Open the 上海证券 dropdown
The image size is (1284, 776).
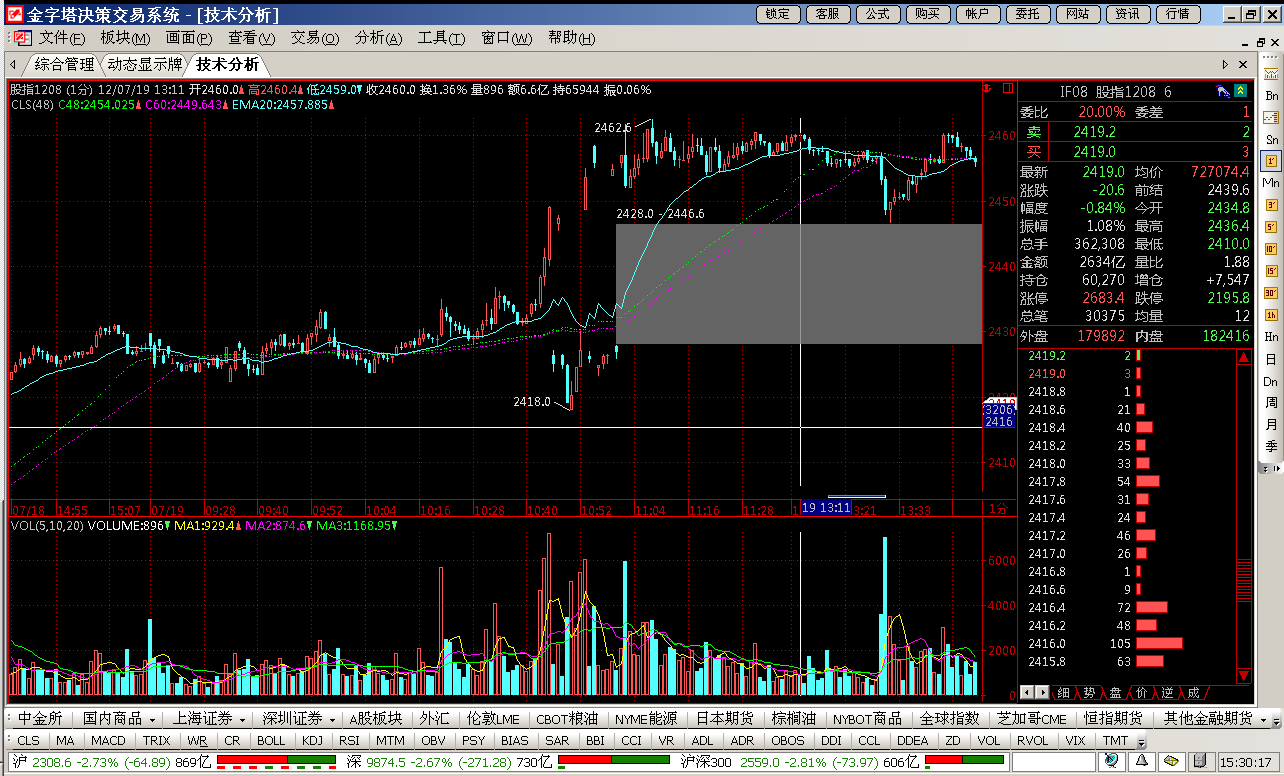click(208, 718)
